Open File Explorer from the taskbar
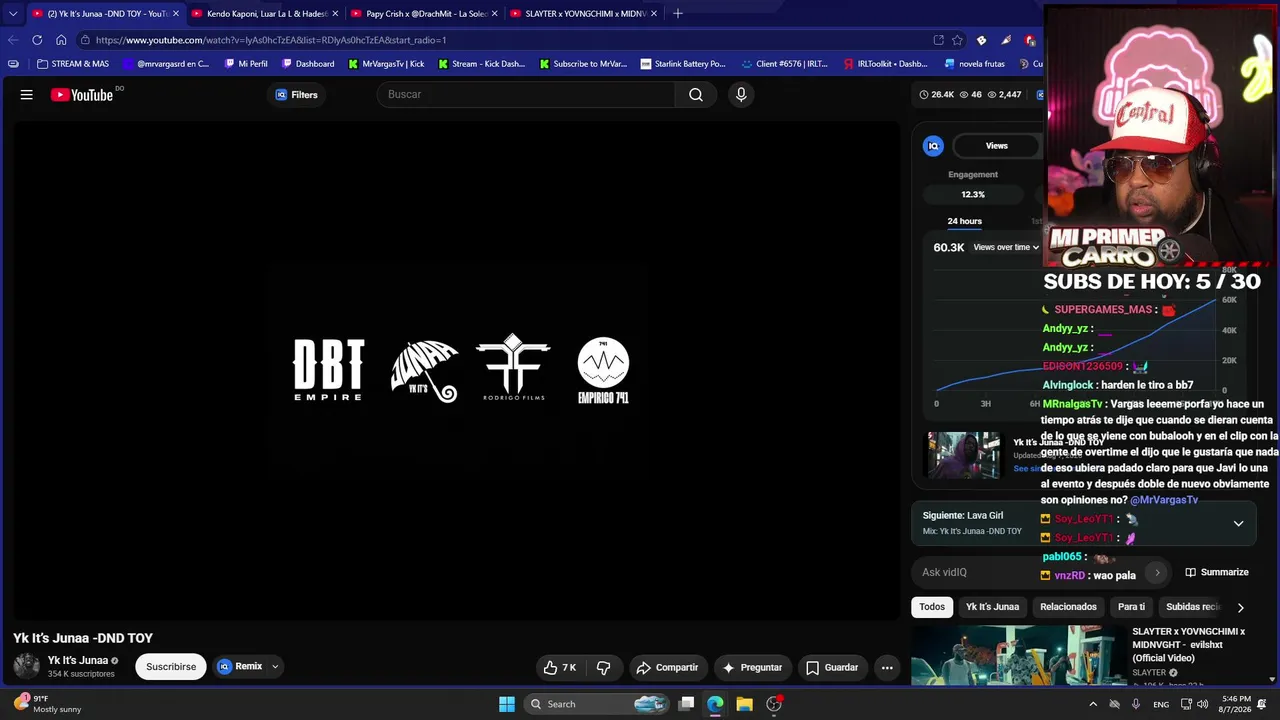 [x=744, y=704]
